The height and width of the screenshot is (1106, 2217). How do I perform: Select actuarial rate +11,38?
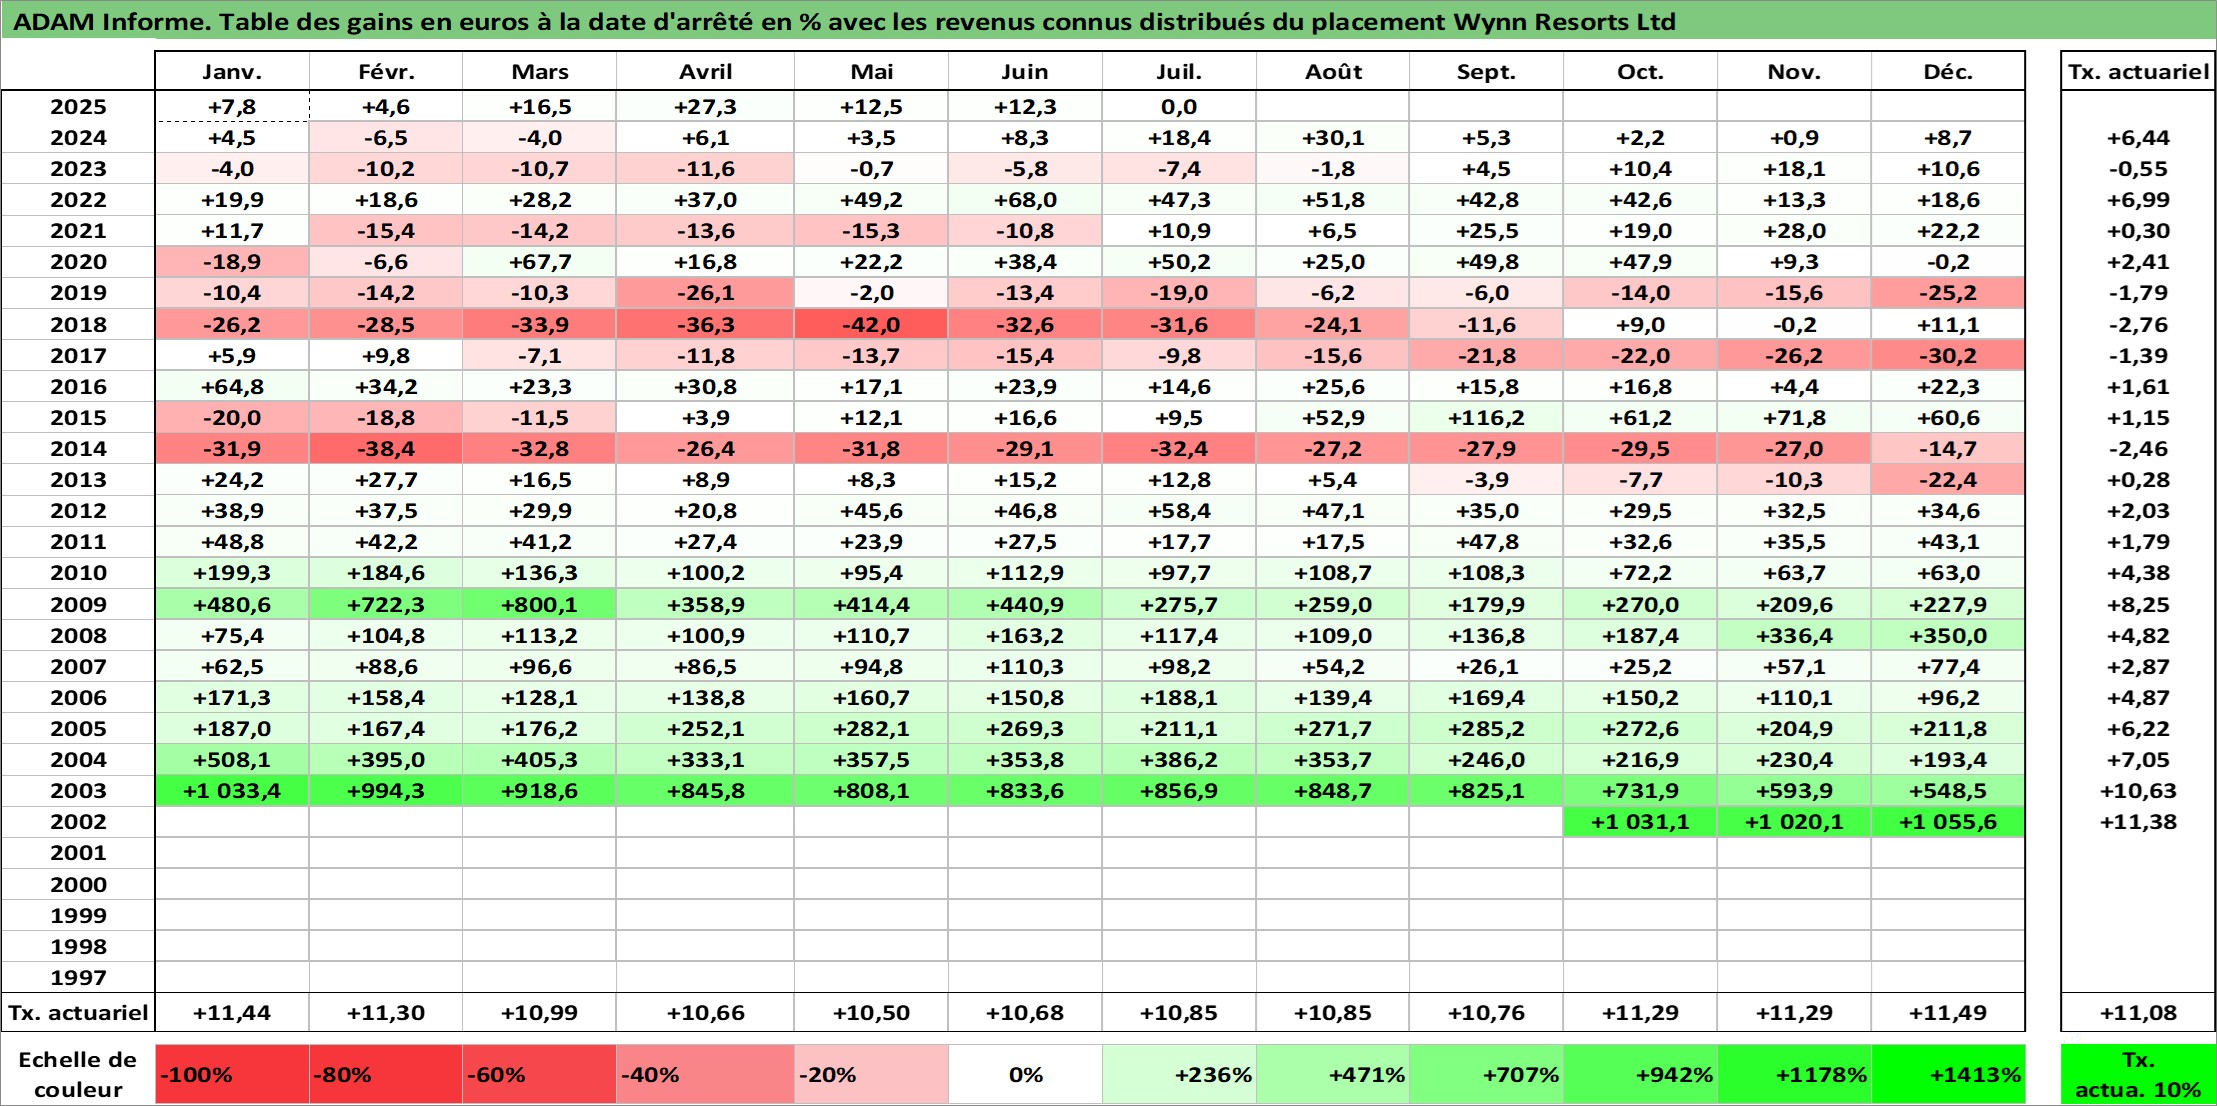[2138, 821]
